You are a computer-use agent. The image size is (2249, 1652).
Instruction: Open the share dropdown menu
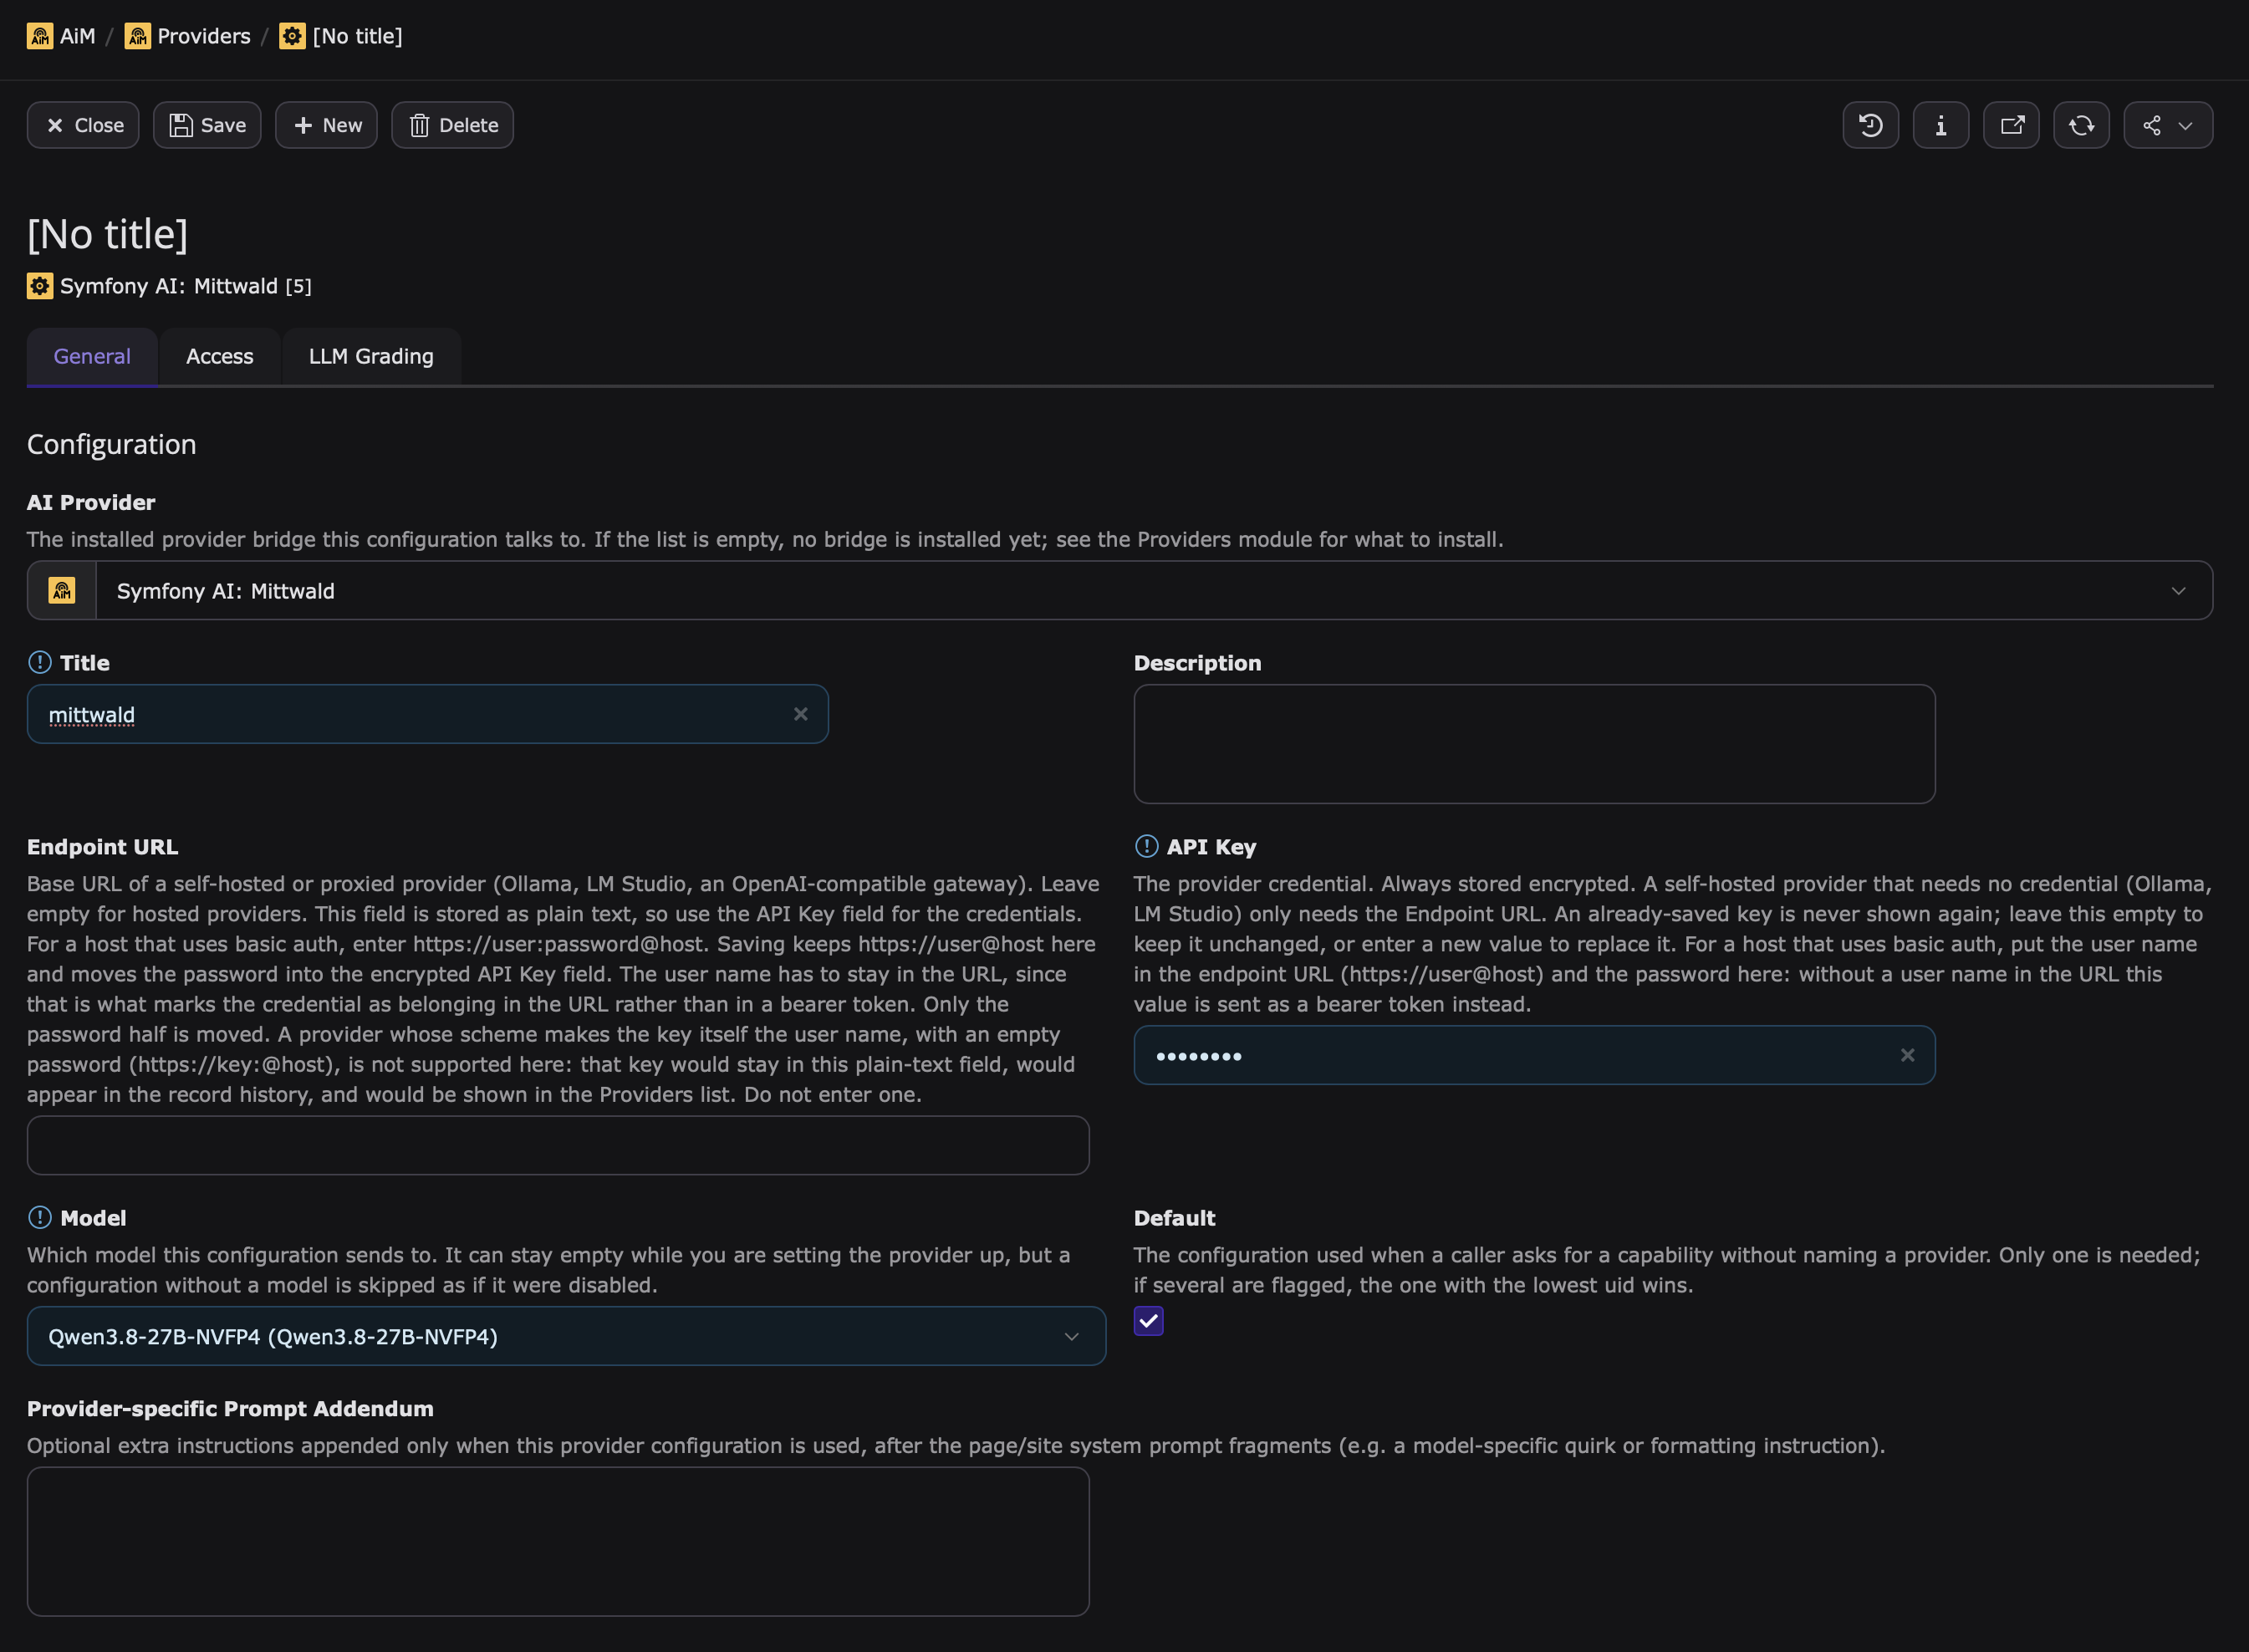(x=2167, y=125)
